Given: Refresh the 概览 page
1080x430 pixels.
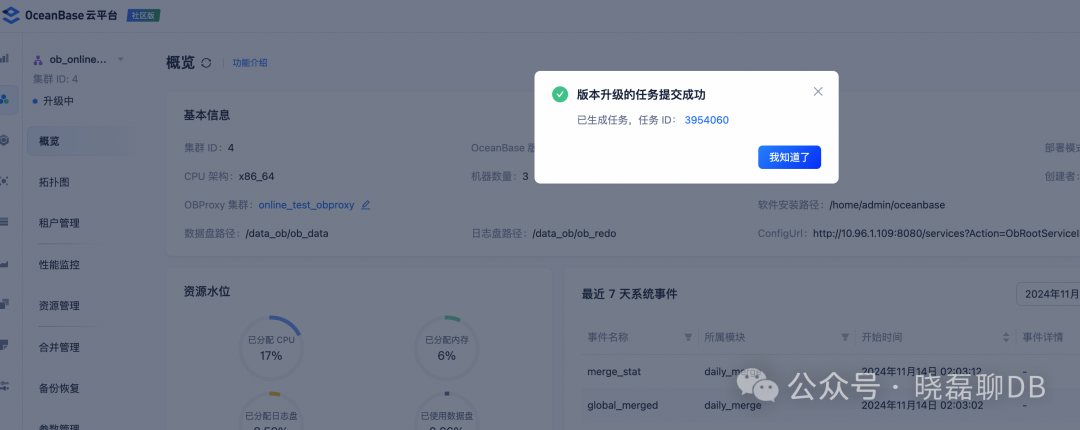Looking at the screenshot, I should click(x=206, y=63).
